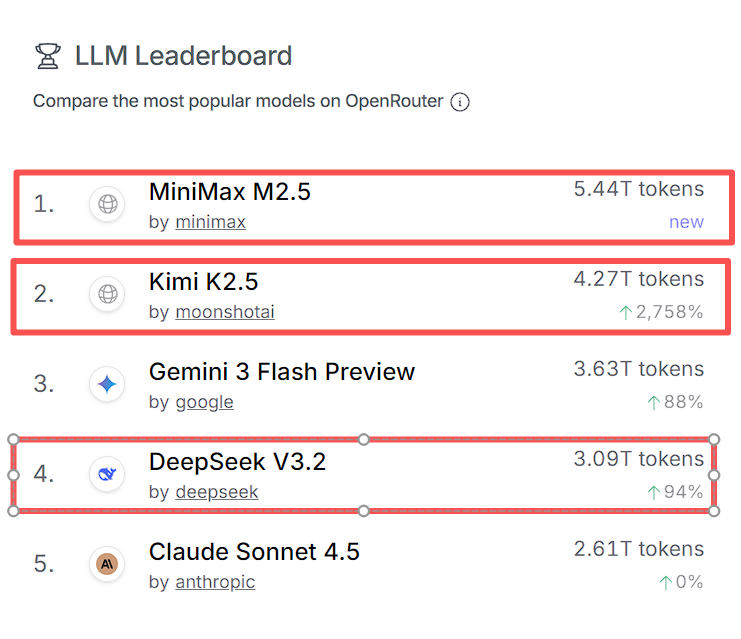Click the info icon next to OpenRouter
This screenshot has width=741, height=639.
(x=460, y=102)
